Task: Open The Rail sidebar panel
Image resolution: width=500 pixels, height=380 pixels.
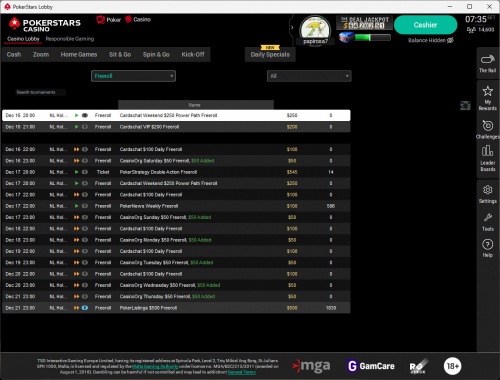Action: tap(488, 63)
